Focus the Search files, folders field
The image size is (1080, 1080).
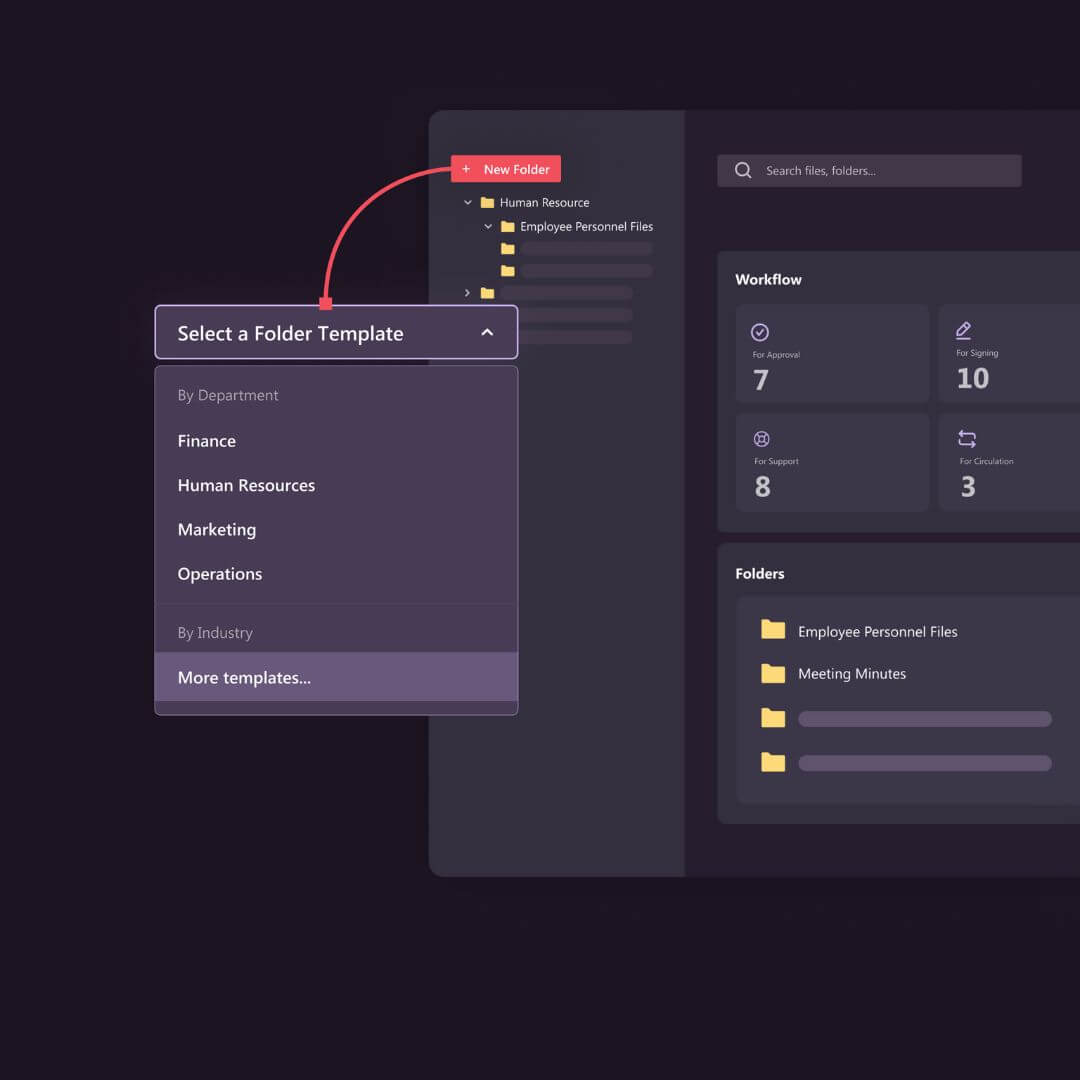(x=880, y=171)
